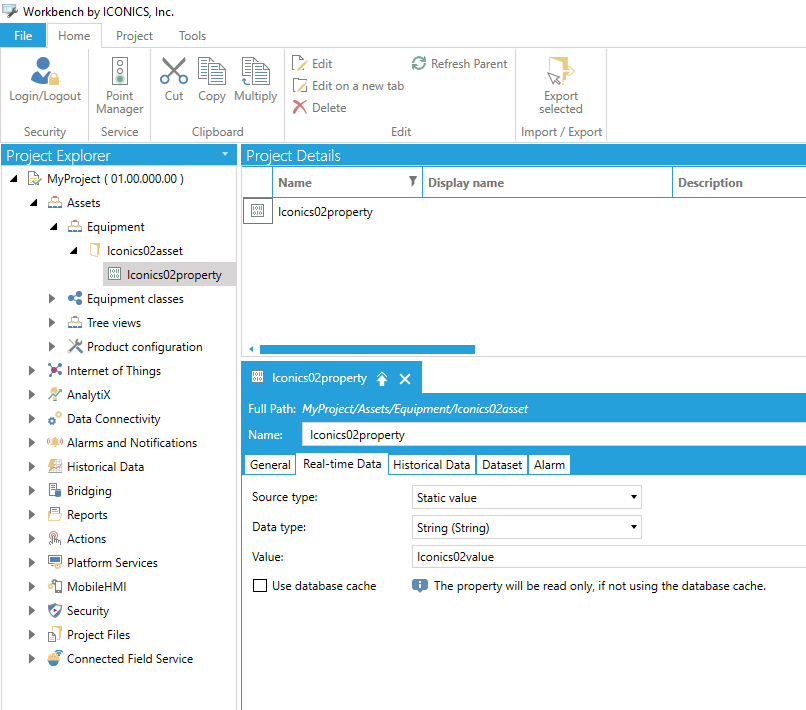806x710 pixels.
Task: Click the Delete ribbon button
Action: (x=320, y=108)
